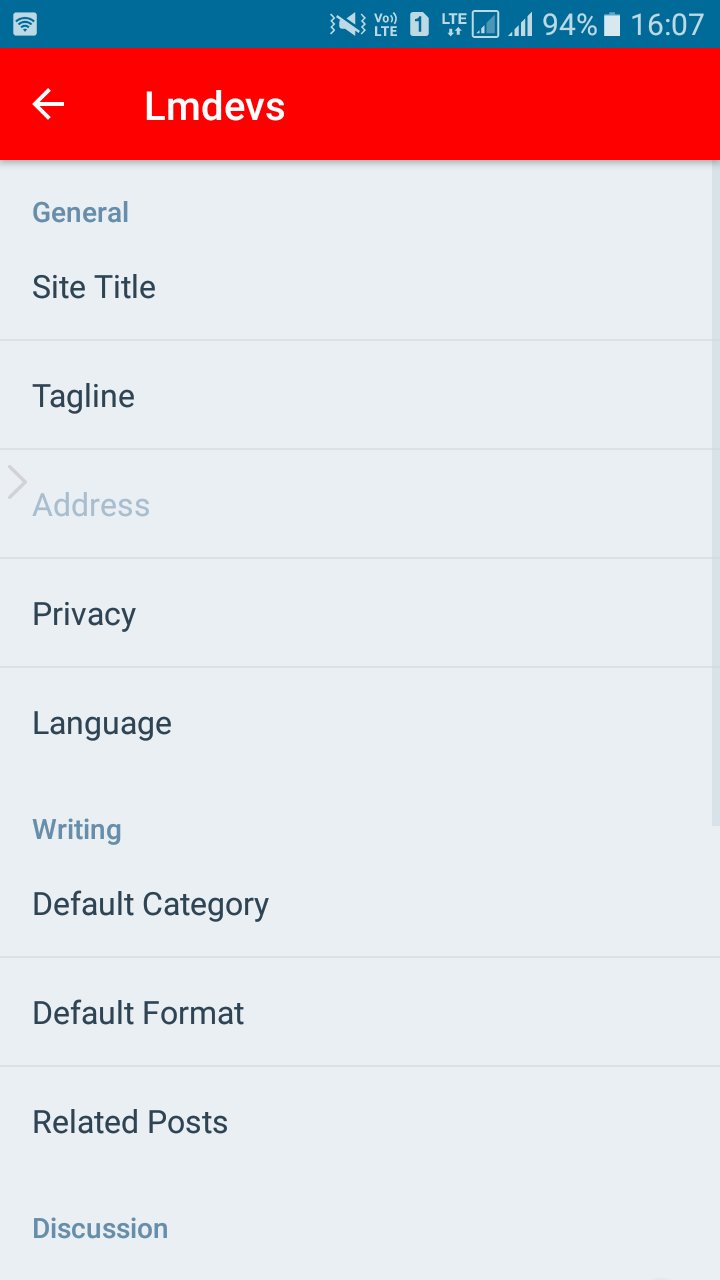The height and width of the screenshot is (1280, 720).
Task: Choose the Default Category setting
Action: 360,904
